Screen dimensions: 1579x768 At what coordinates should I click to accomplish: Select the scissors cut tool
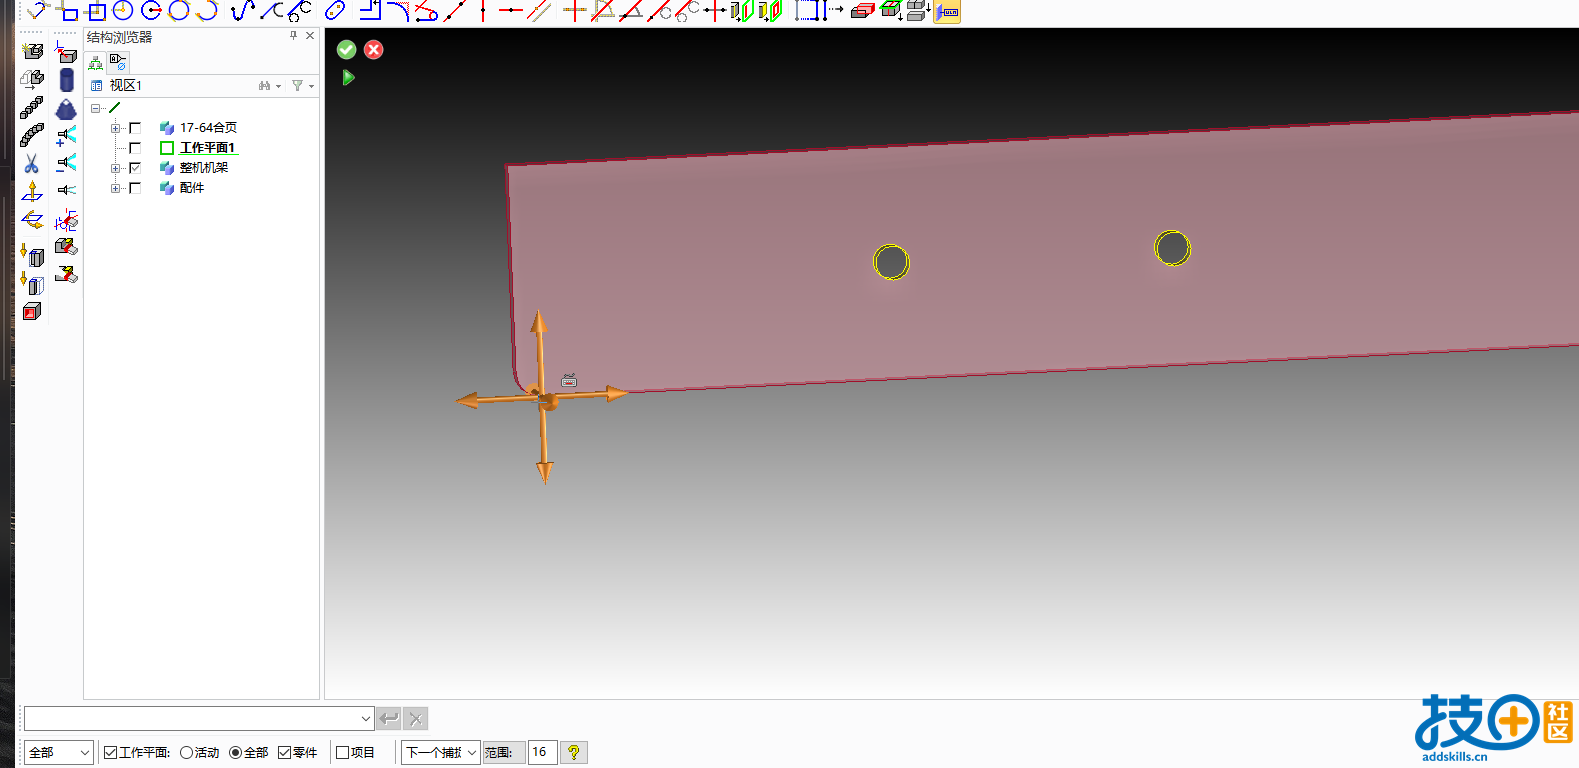[x=32, y=163]
